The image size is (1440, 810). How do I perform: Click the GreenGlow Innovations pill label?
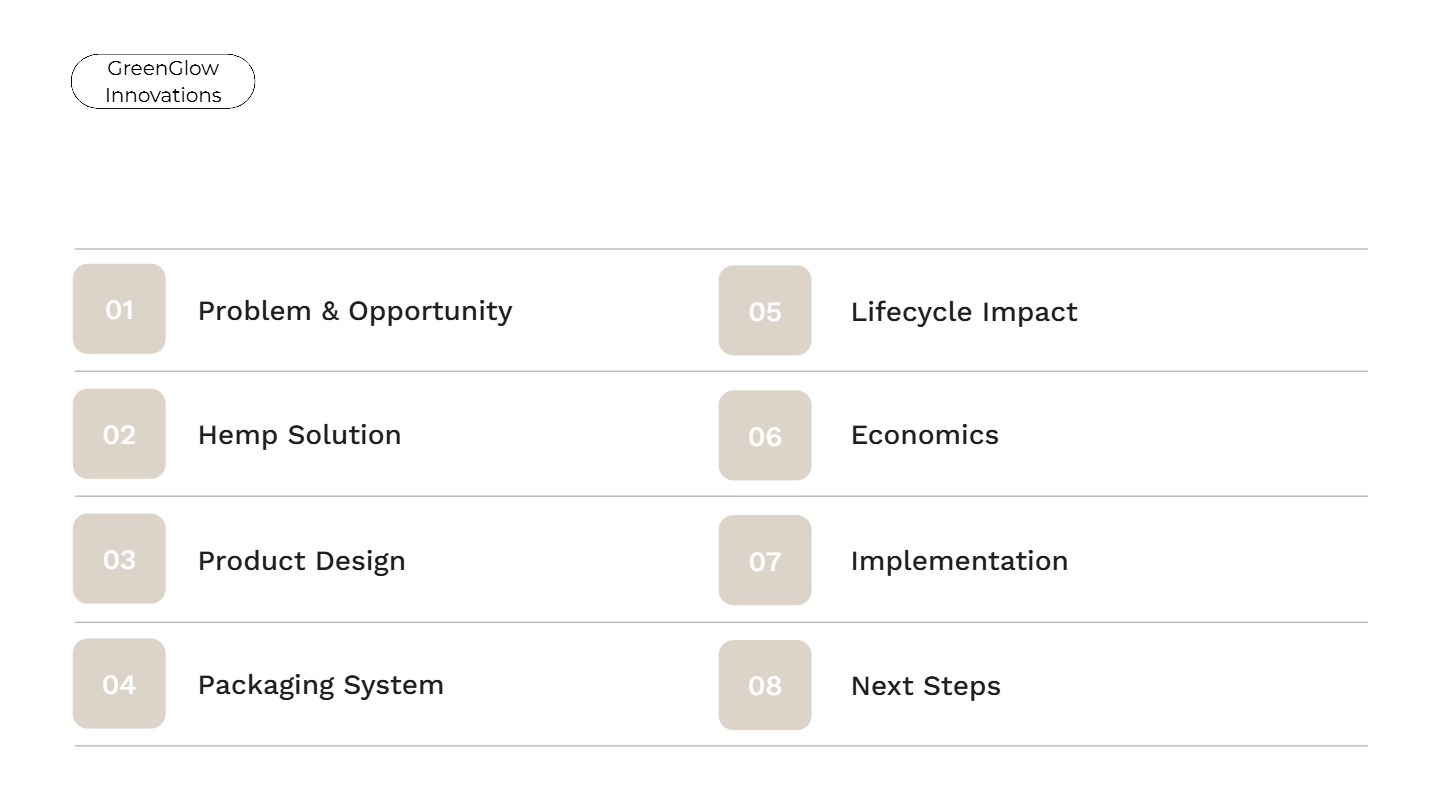pos(163,82)
